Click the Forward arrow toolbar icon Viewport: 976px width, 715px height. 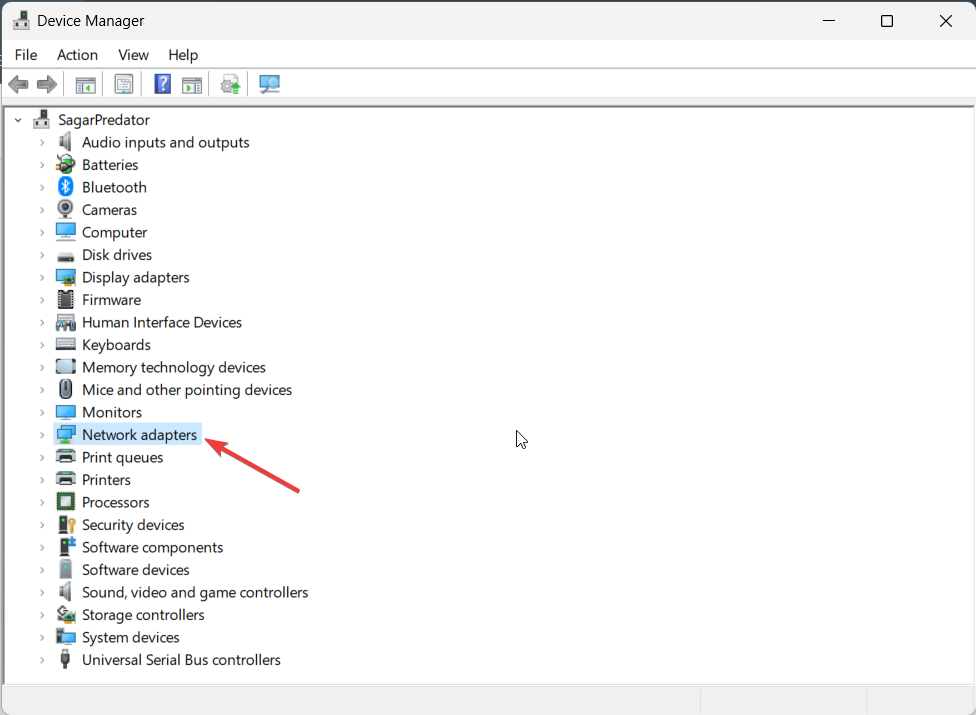pos(47,84)
